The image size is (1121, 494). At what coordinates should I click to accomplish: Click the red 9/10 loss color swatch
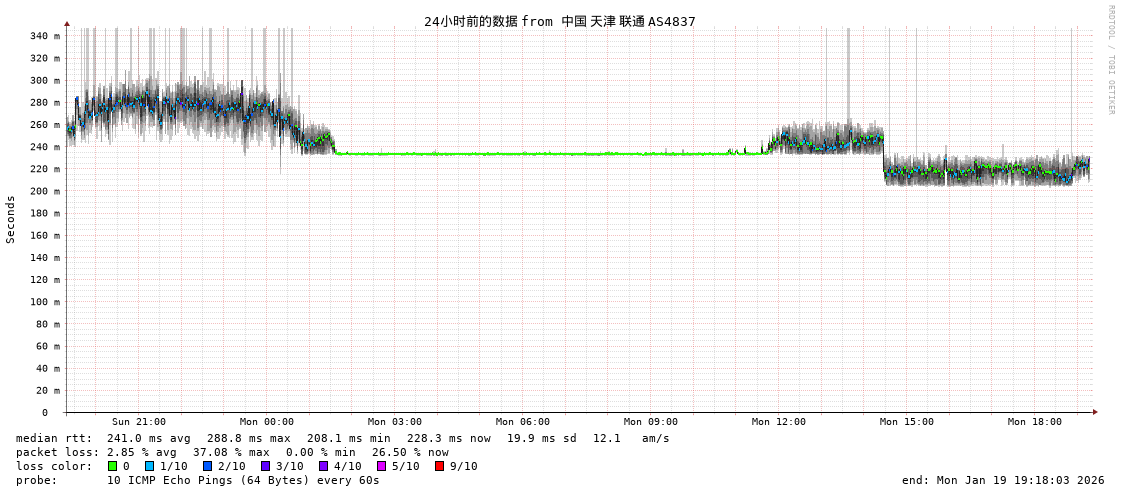440,466
